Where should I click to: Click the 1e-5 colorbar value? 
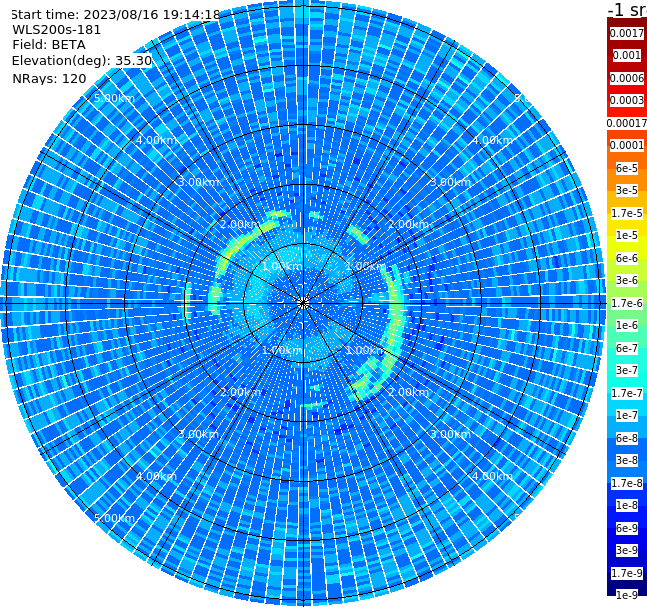click(x=627, y=235)
